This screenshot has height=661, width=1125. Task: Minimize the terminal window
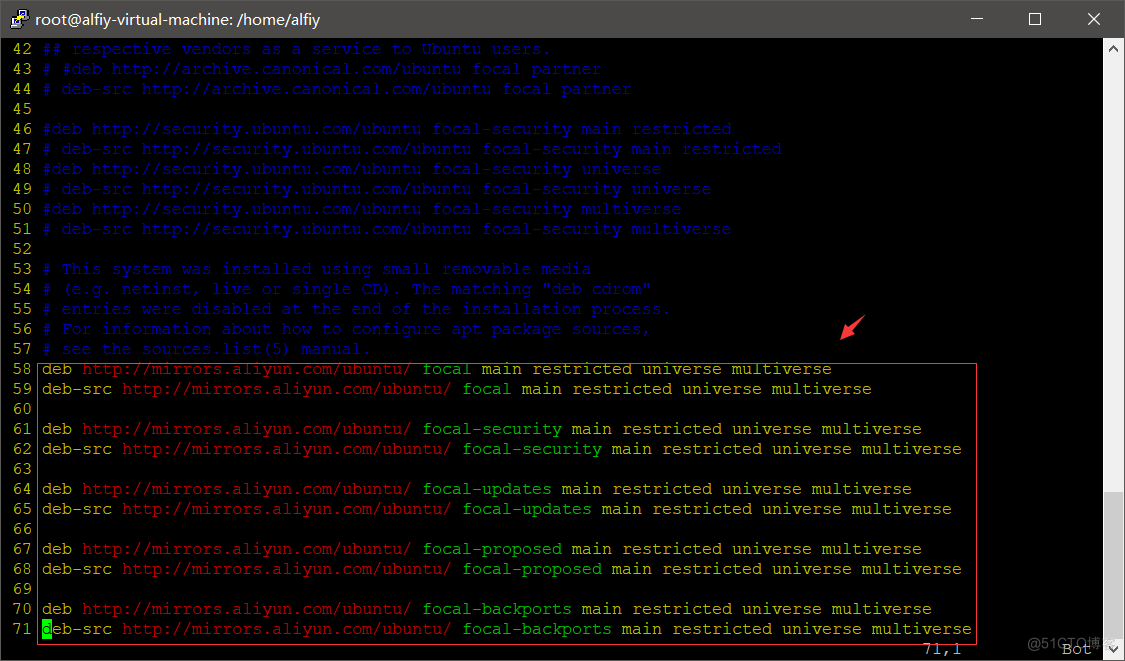click(x=977, y=19)
